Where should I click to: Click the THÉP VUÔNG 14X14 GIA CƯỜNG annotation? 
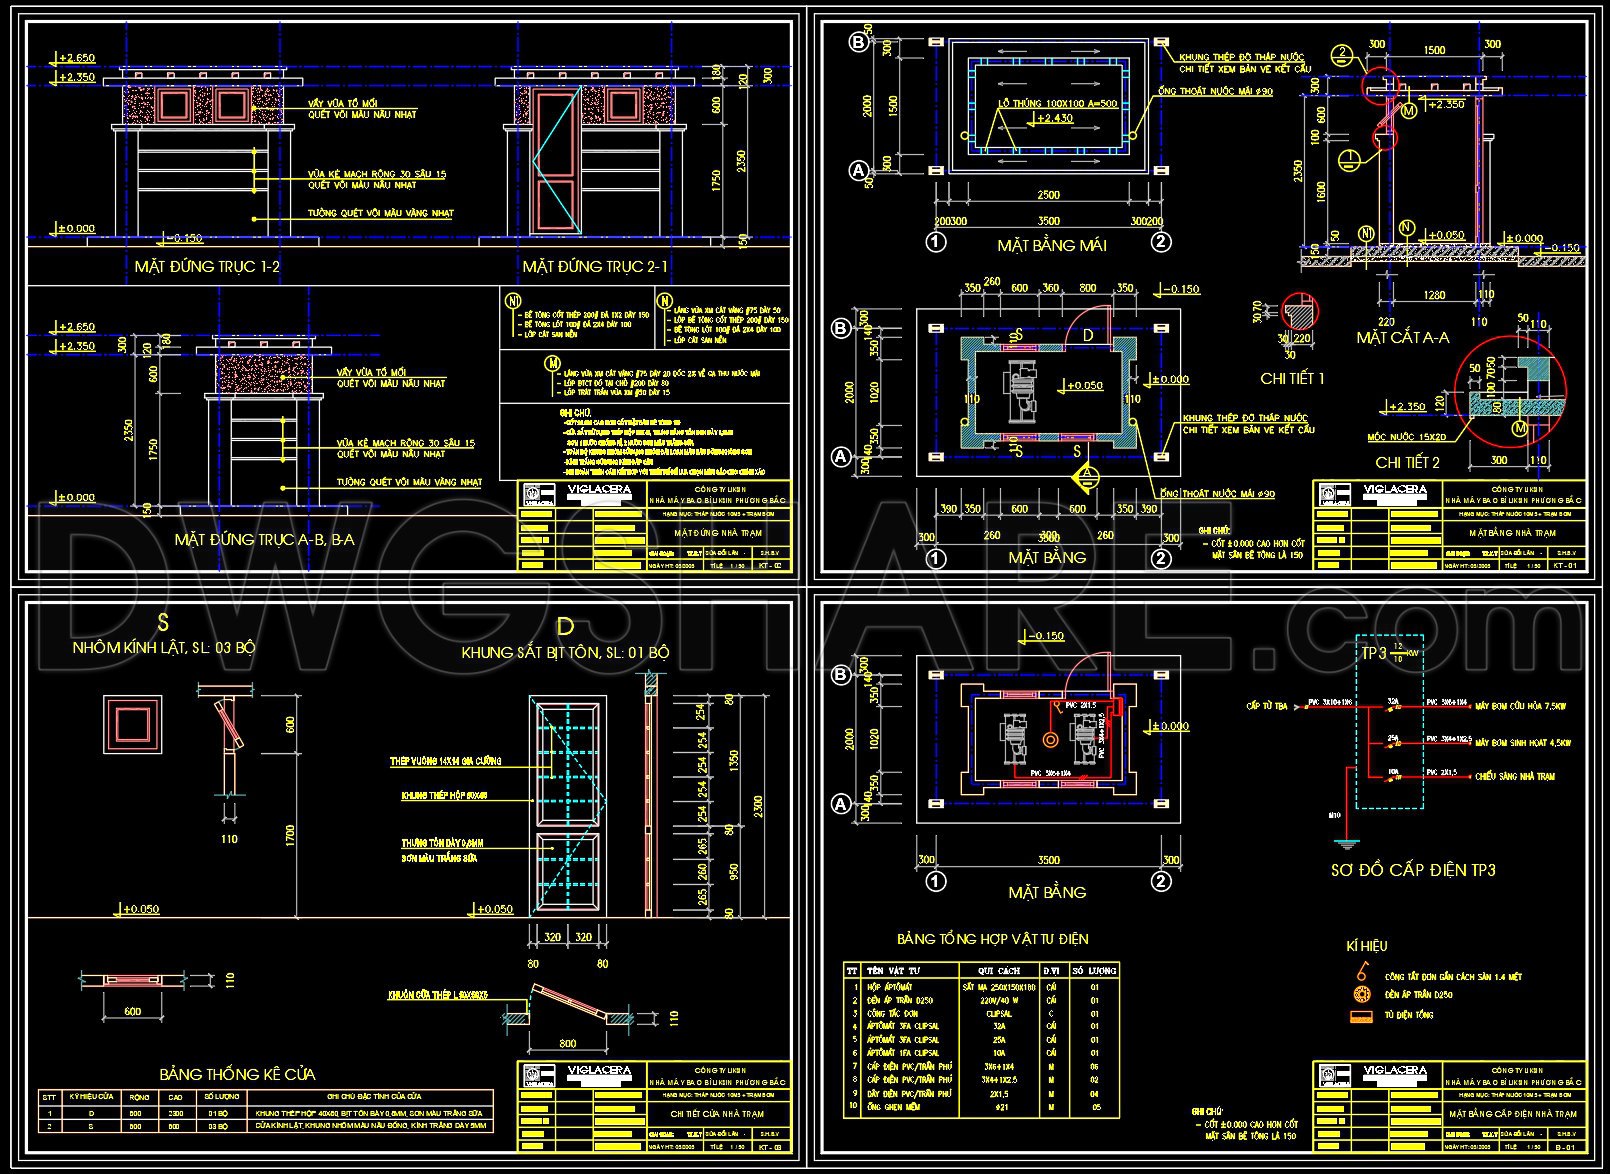[x=446, y=762]
